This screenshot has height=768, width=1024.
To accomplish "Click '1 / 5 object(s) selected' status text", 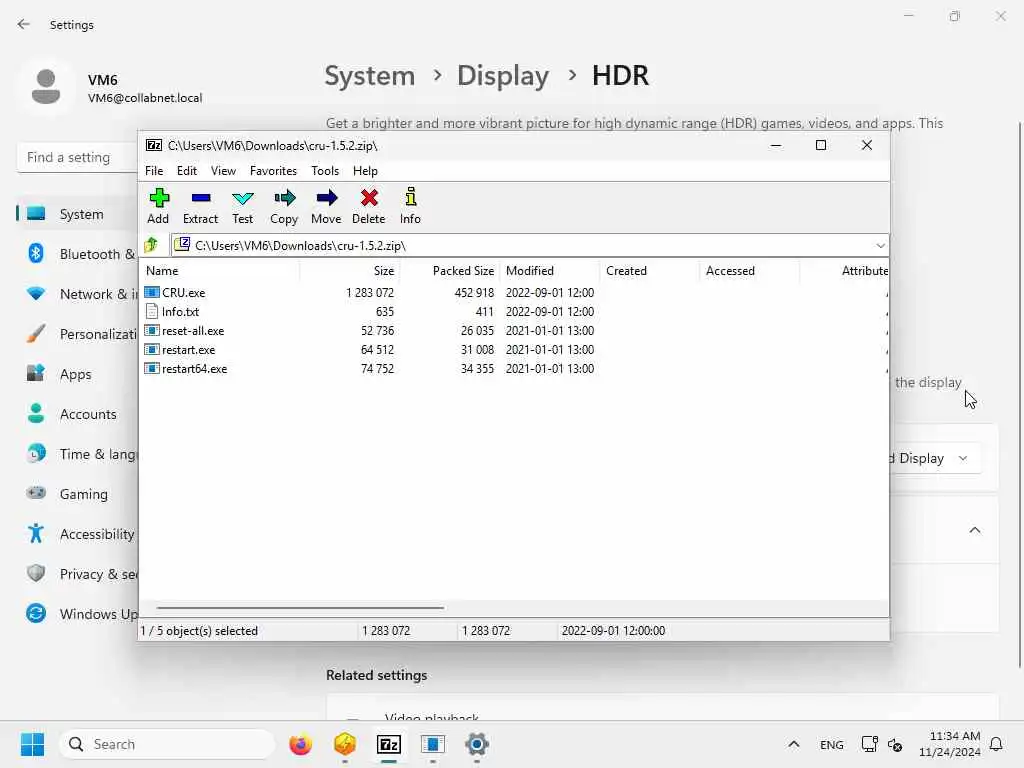I will point(199,631).
